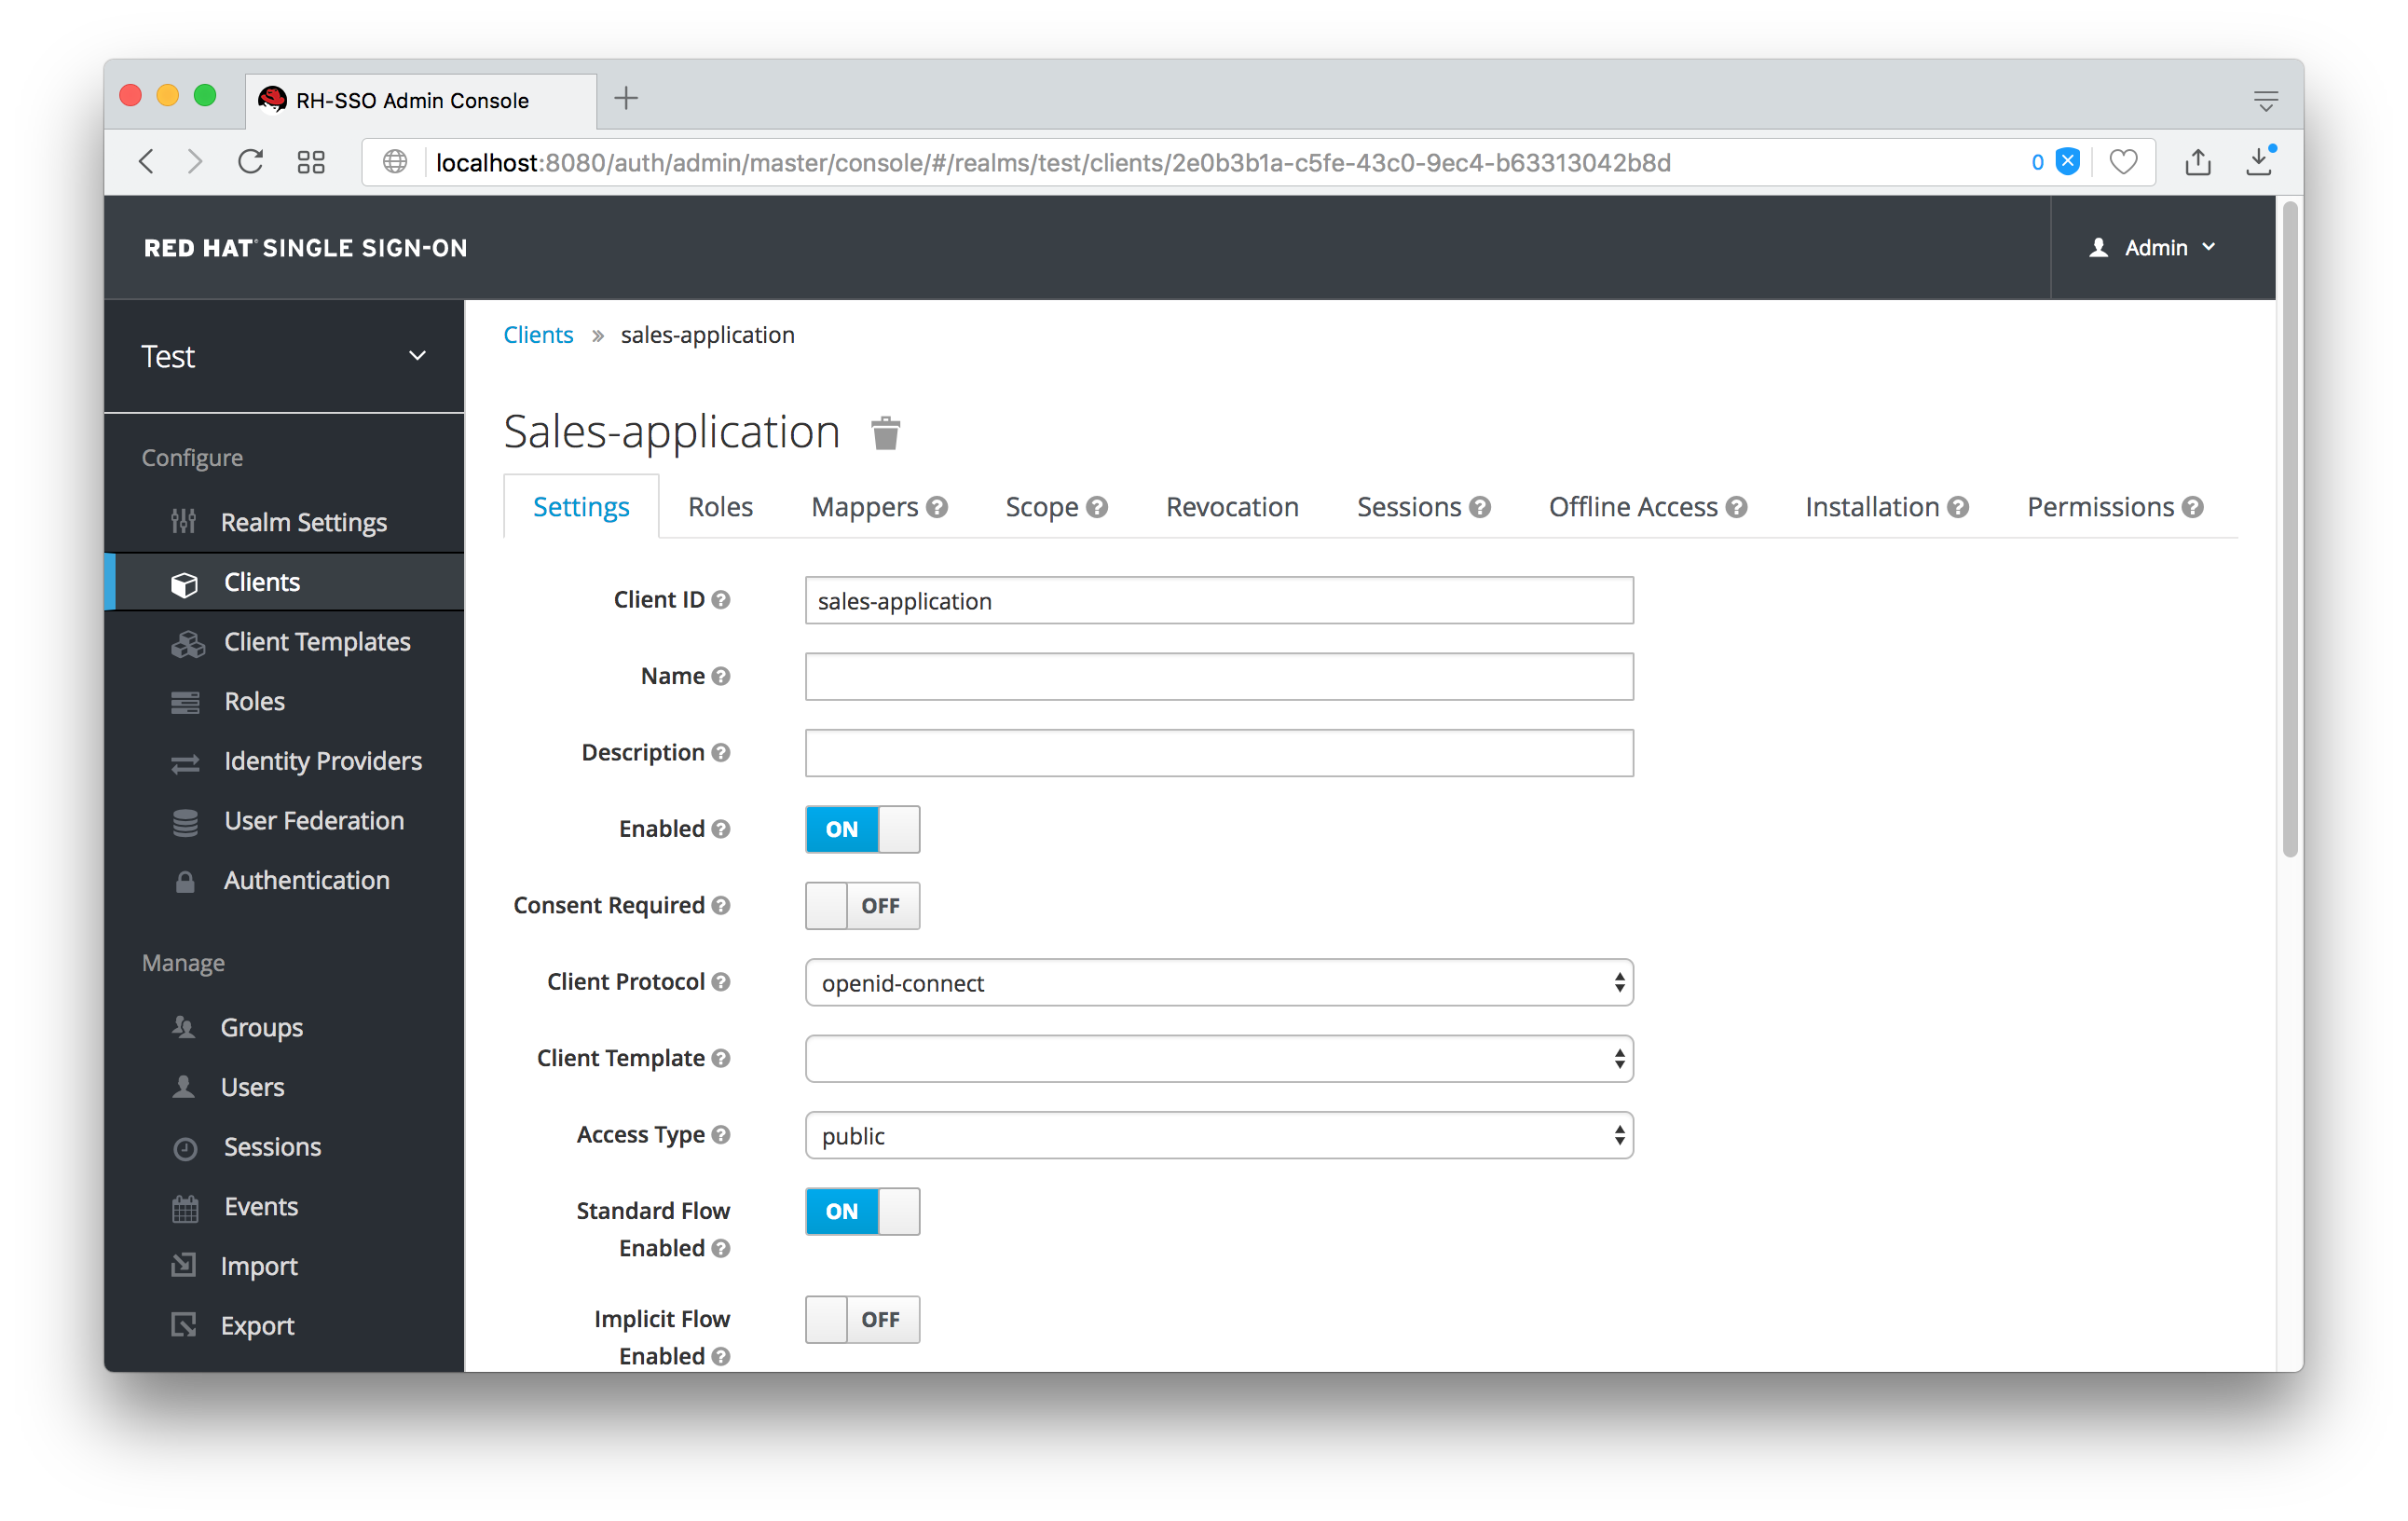Toggle the Consent Required switch ON

(x=858, y=904)
